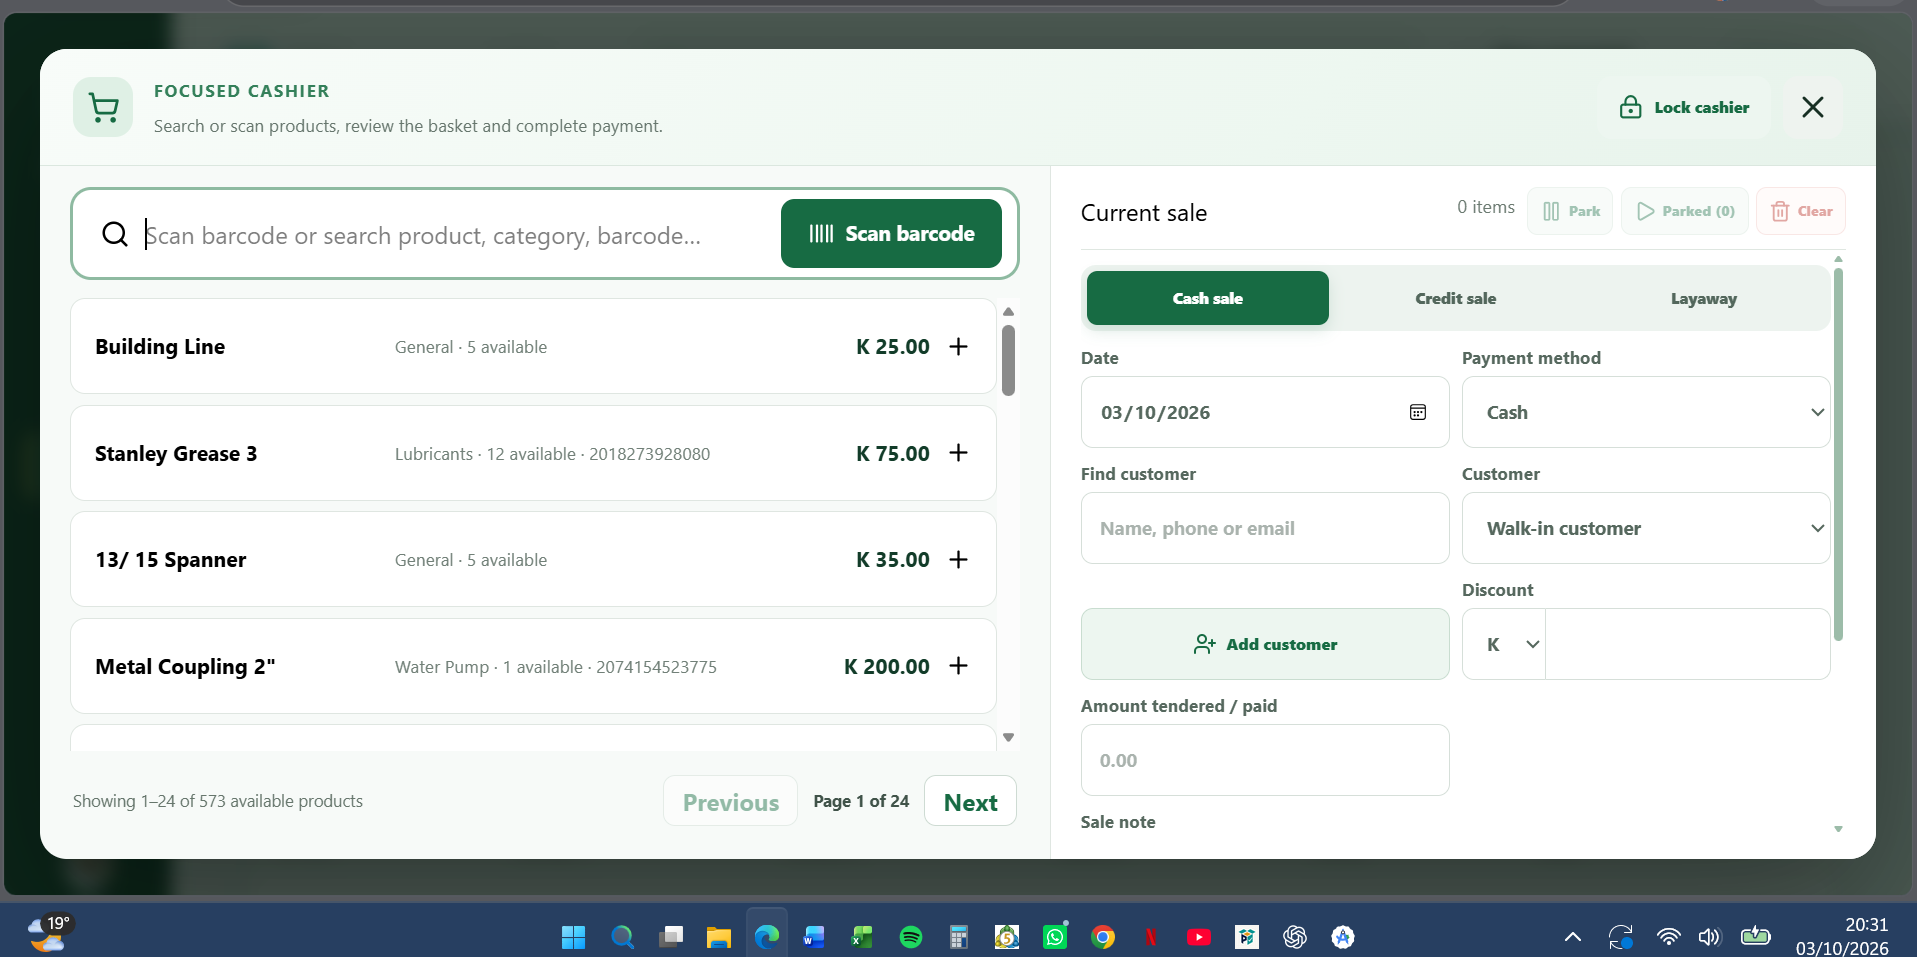Click the Date field showing 03/10/2026
The image size is (1917, 957).
point(1265,412)
